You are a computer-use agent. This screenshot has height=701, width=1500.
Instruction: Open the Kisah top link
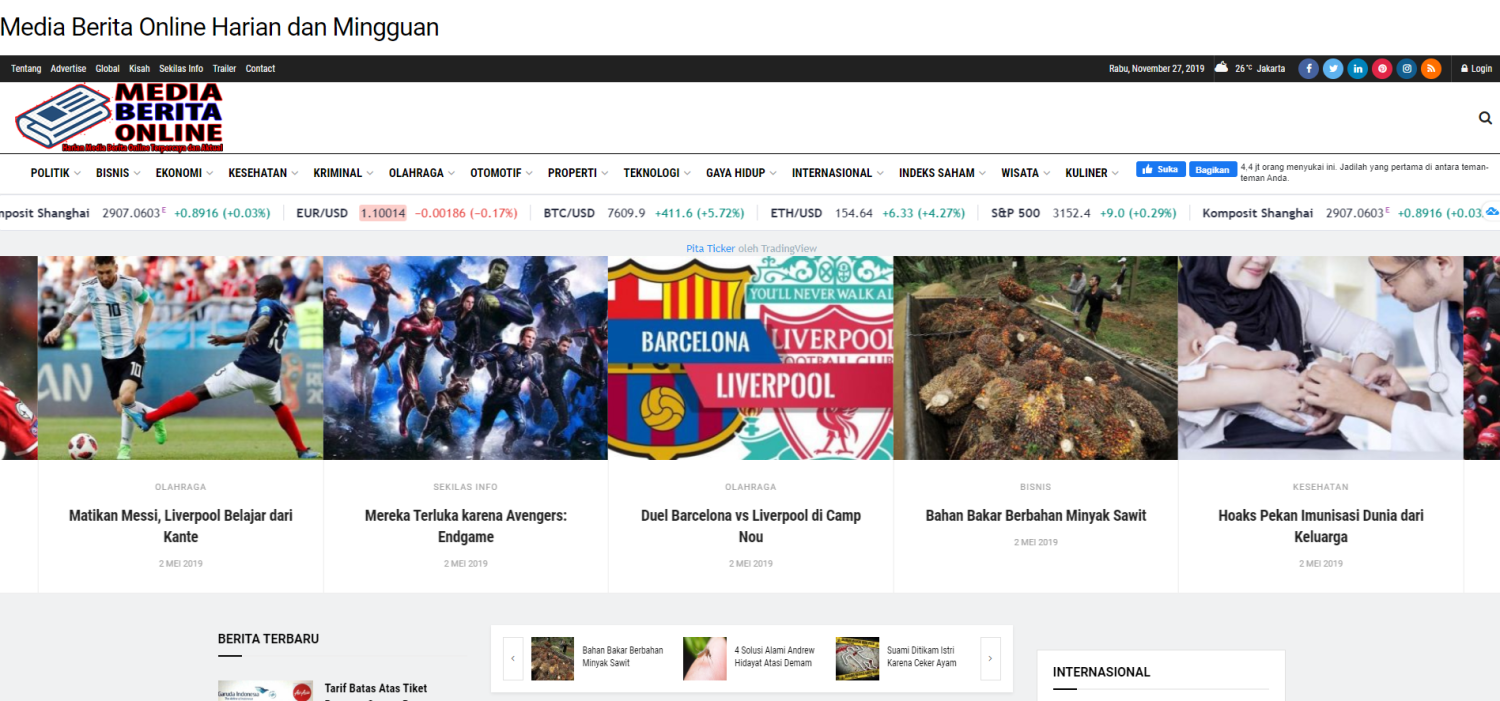(x=139, y=69)
